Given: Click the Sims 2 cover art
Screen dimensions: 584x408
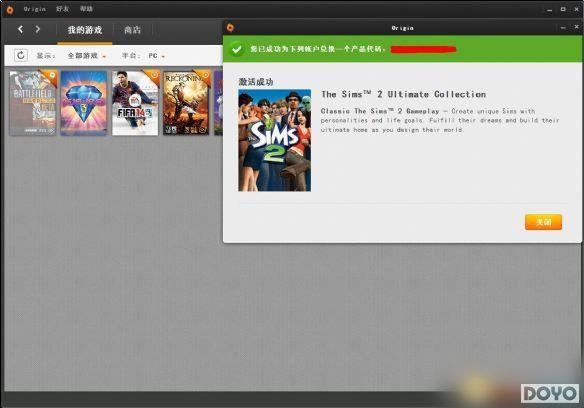Looking at the screenshot, I should click(274, 140).
